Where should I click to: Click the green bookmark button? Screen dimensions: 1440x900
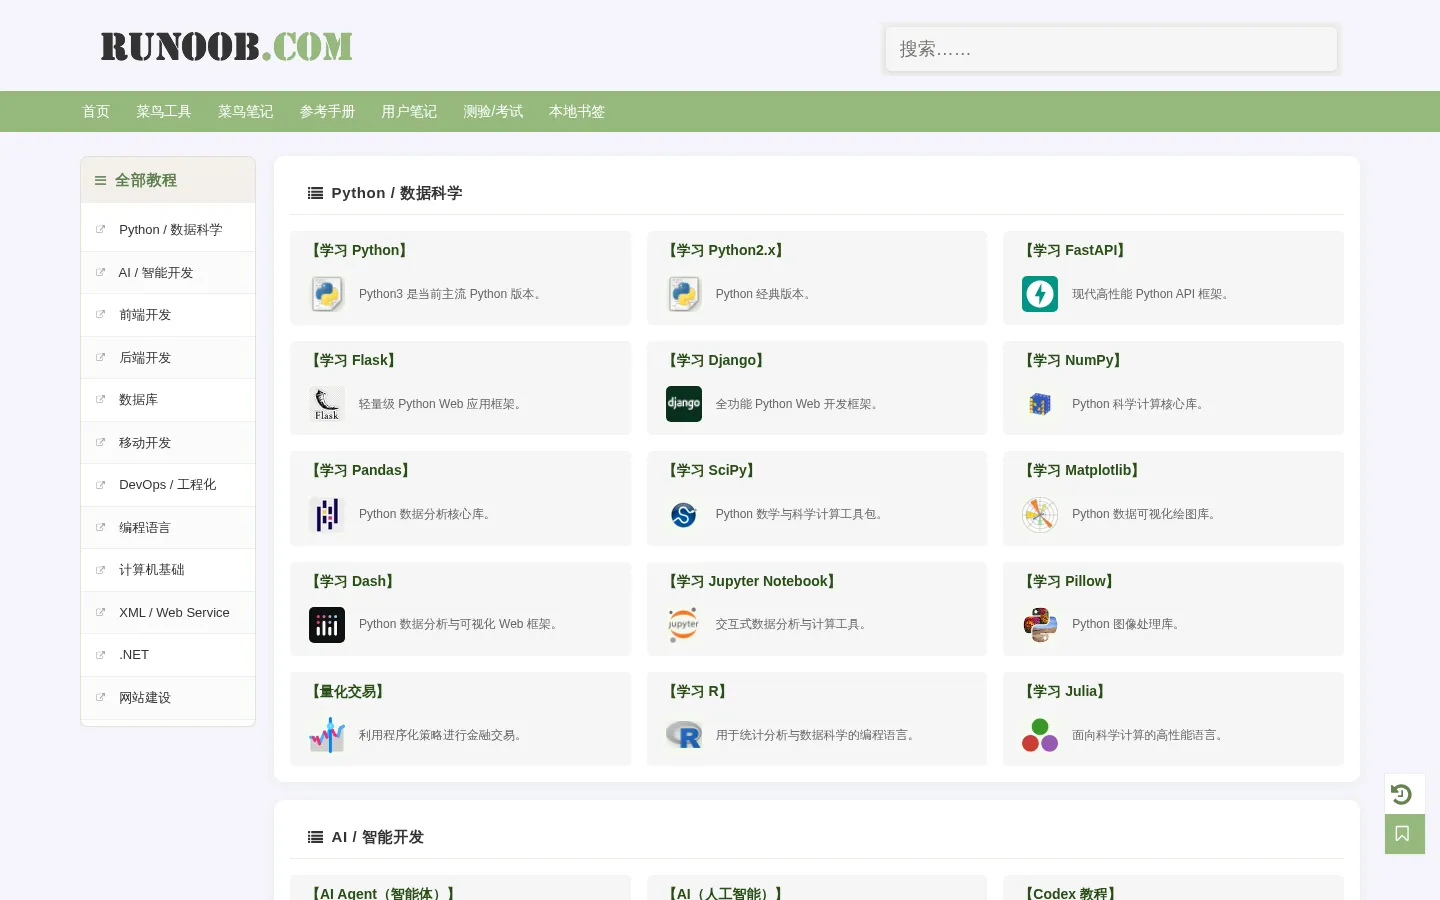1404,834
